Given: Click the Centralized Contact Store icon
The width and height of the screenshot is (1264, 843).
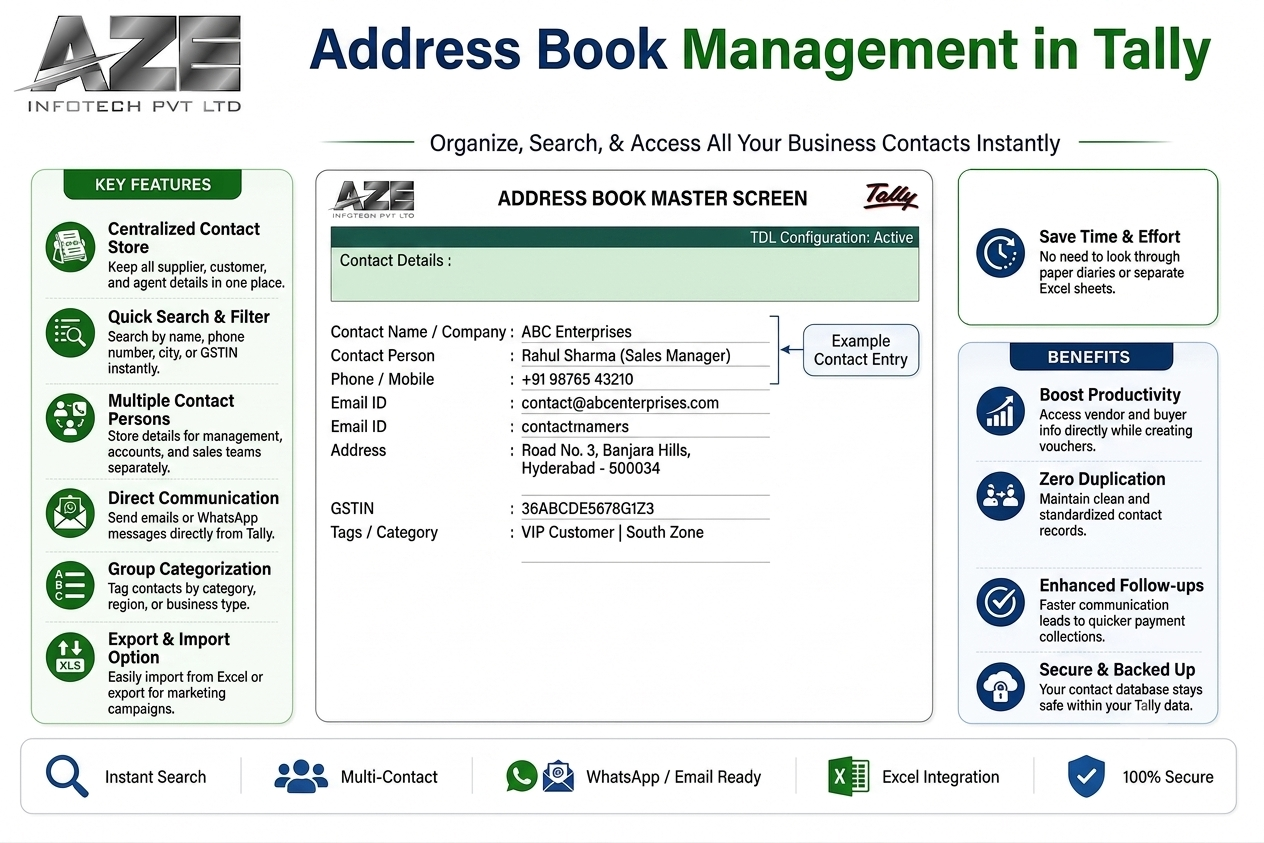Looking at the screenshot, I should (x=71, y=246).
